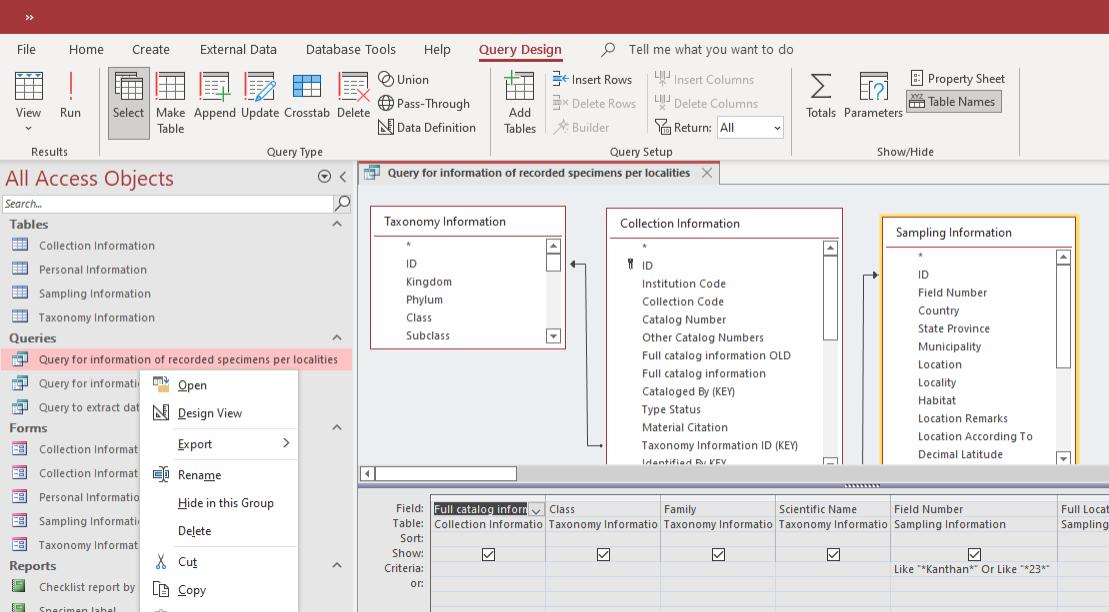The height and width of the screenshot is (612, 1109).
Task: Switch to the Home ribbon tab
Action: [x=86, y=50]
